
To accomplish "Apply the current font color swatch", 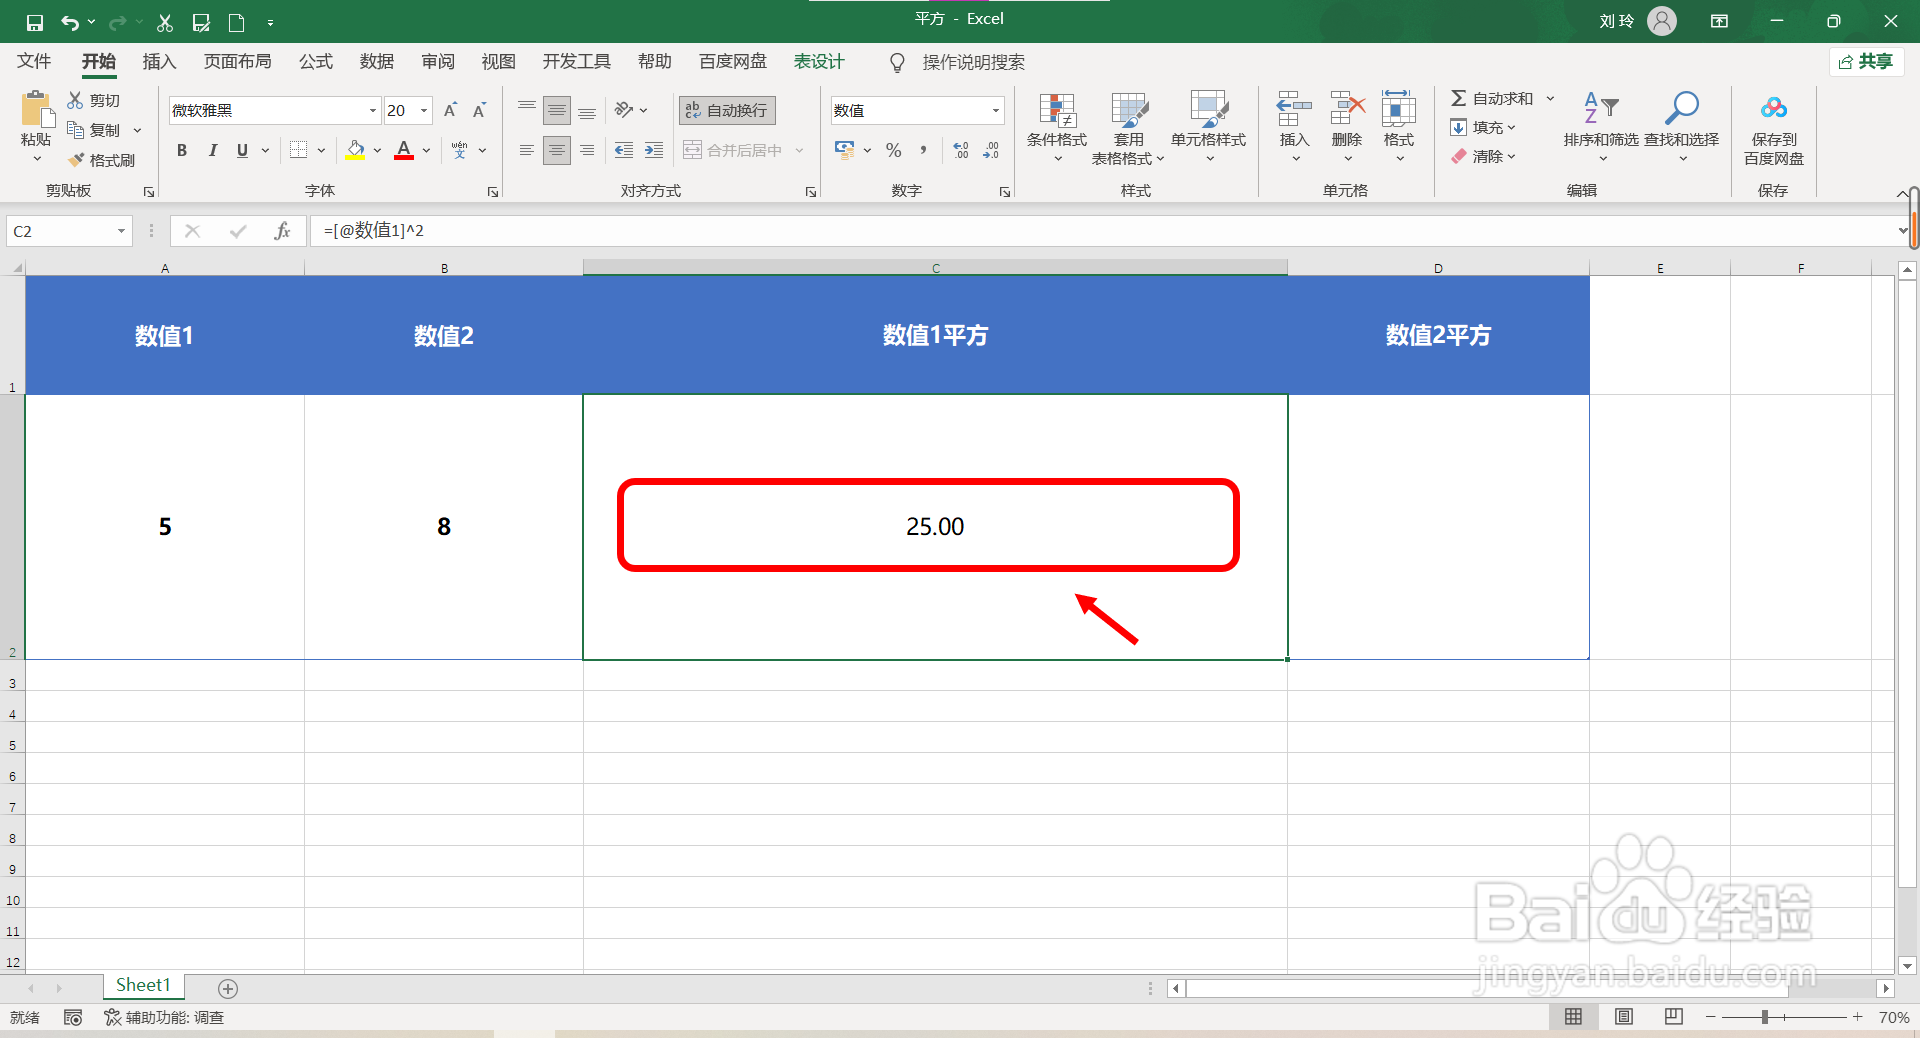I will (x=403, y=150).
